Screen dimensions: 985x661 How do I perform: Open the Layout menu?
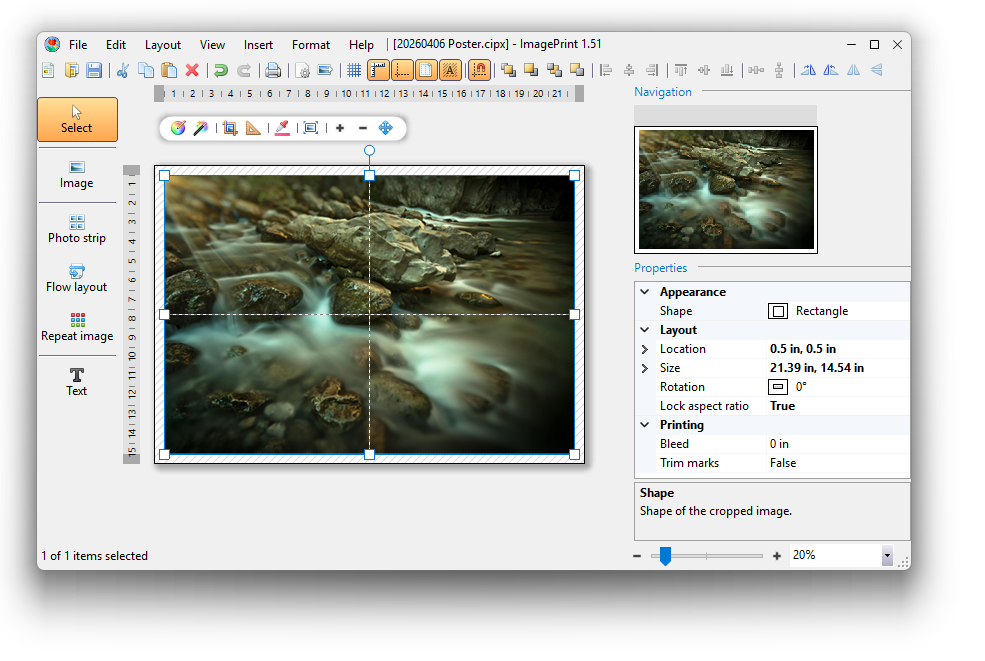pos(163,44)
